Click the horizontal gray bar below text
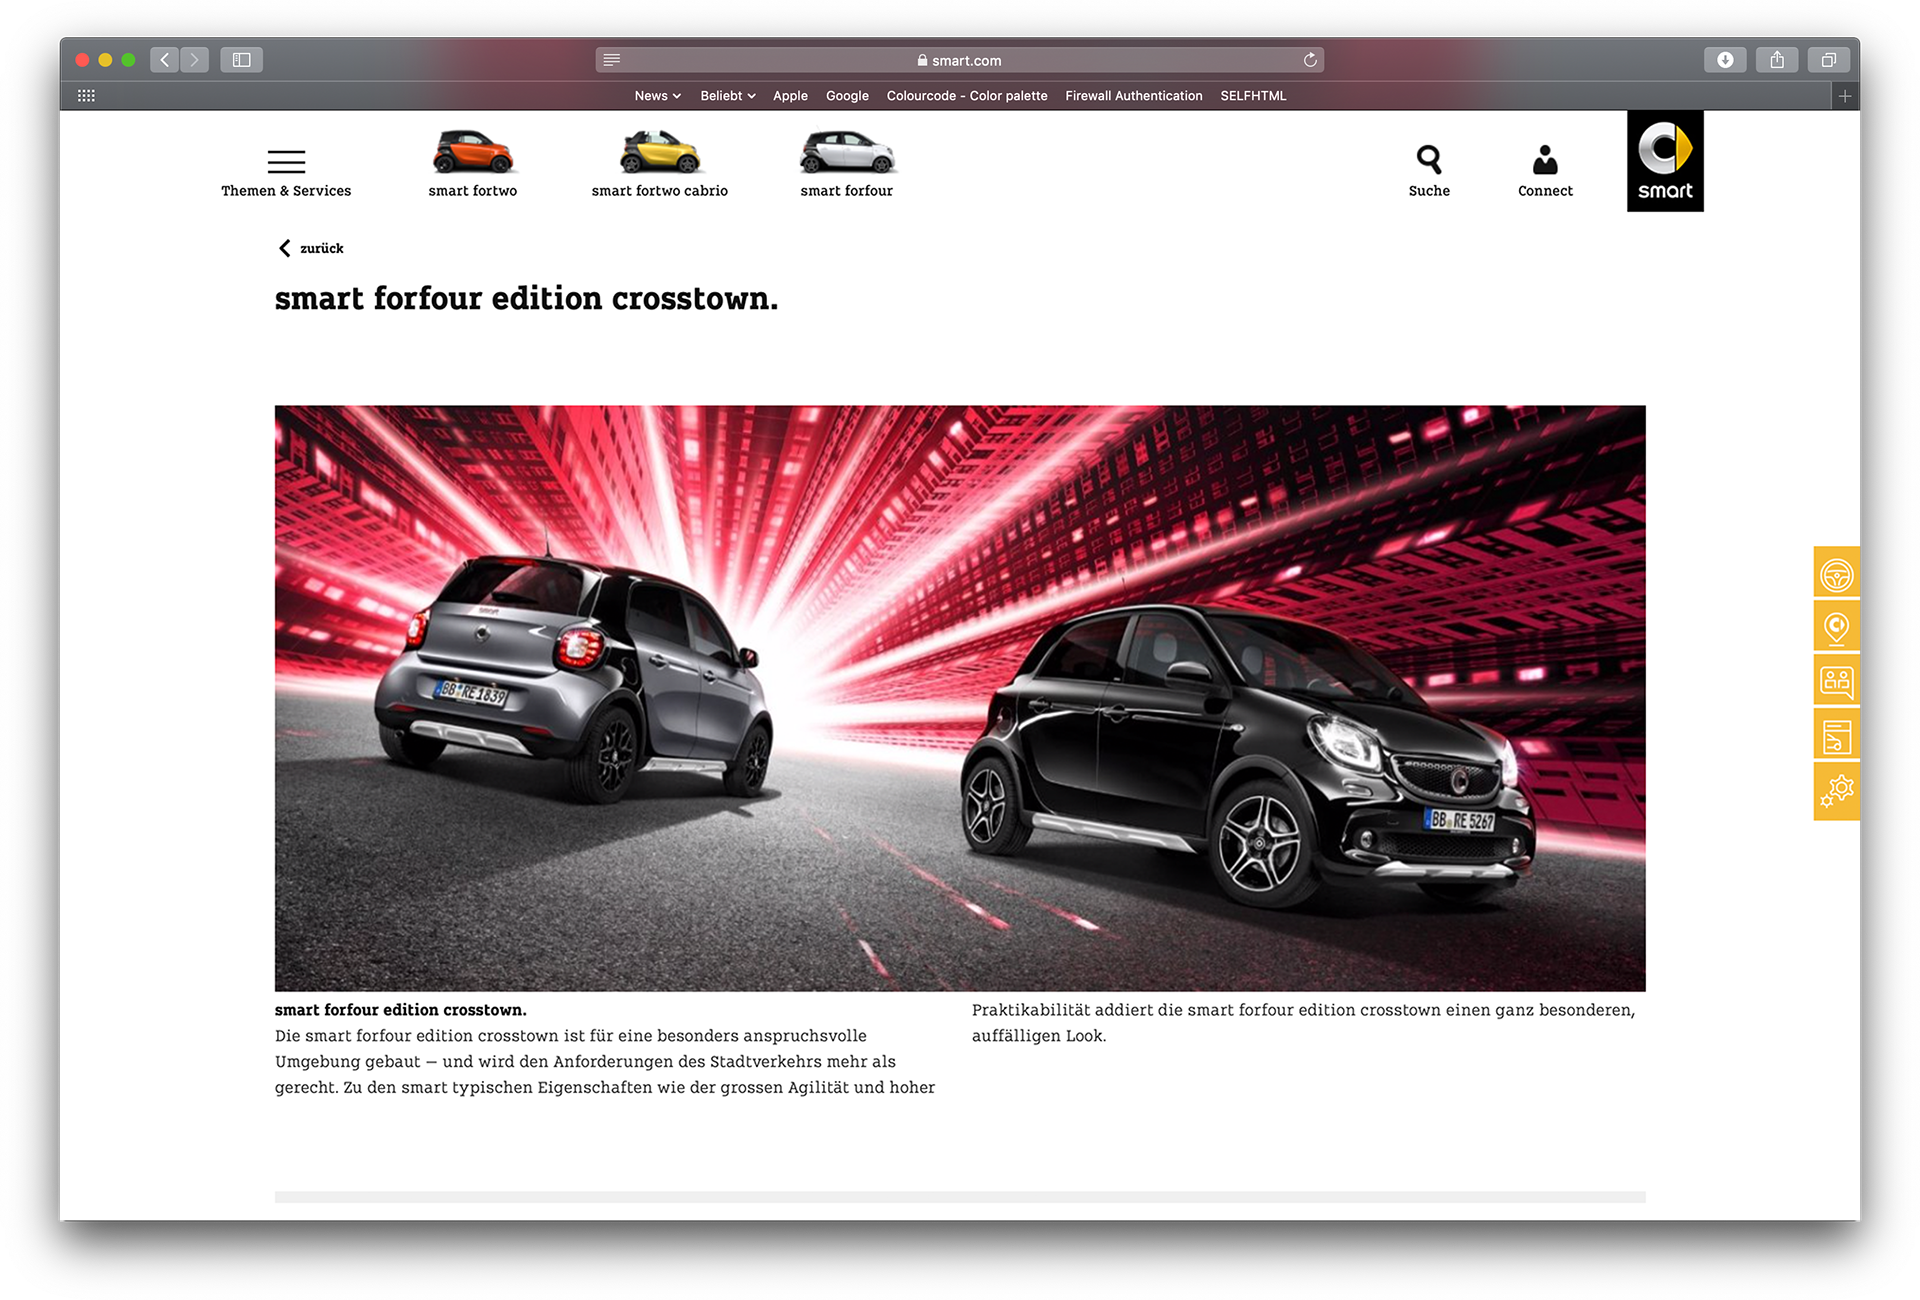Viewport: 1920px width, 1300px height. pos(959,1196)
